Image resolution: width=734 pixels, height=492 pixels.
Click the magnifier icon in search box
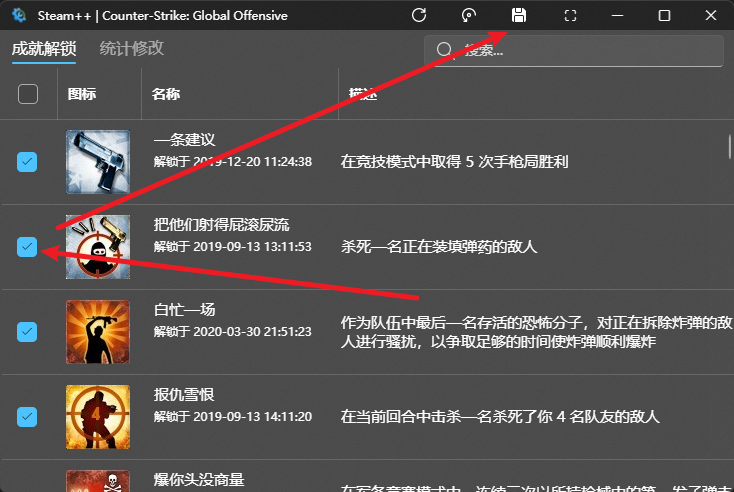pyautogui.click(x=444, y=50)
